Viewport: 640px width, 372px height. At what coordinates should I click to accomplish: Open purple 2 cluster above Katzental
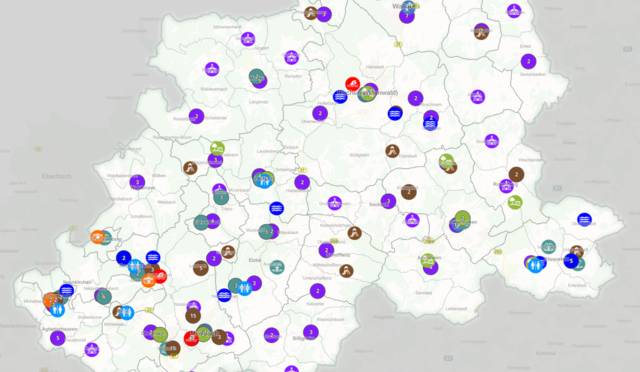318,291
